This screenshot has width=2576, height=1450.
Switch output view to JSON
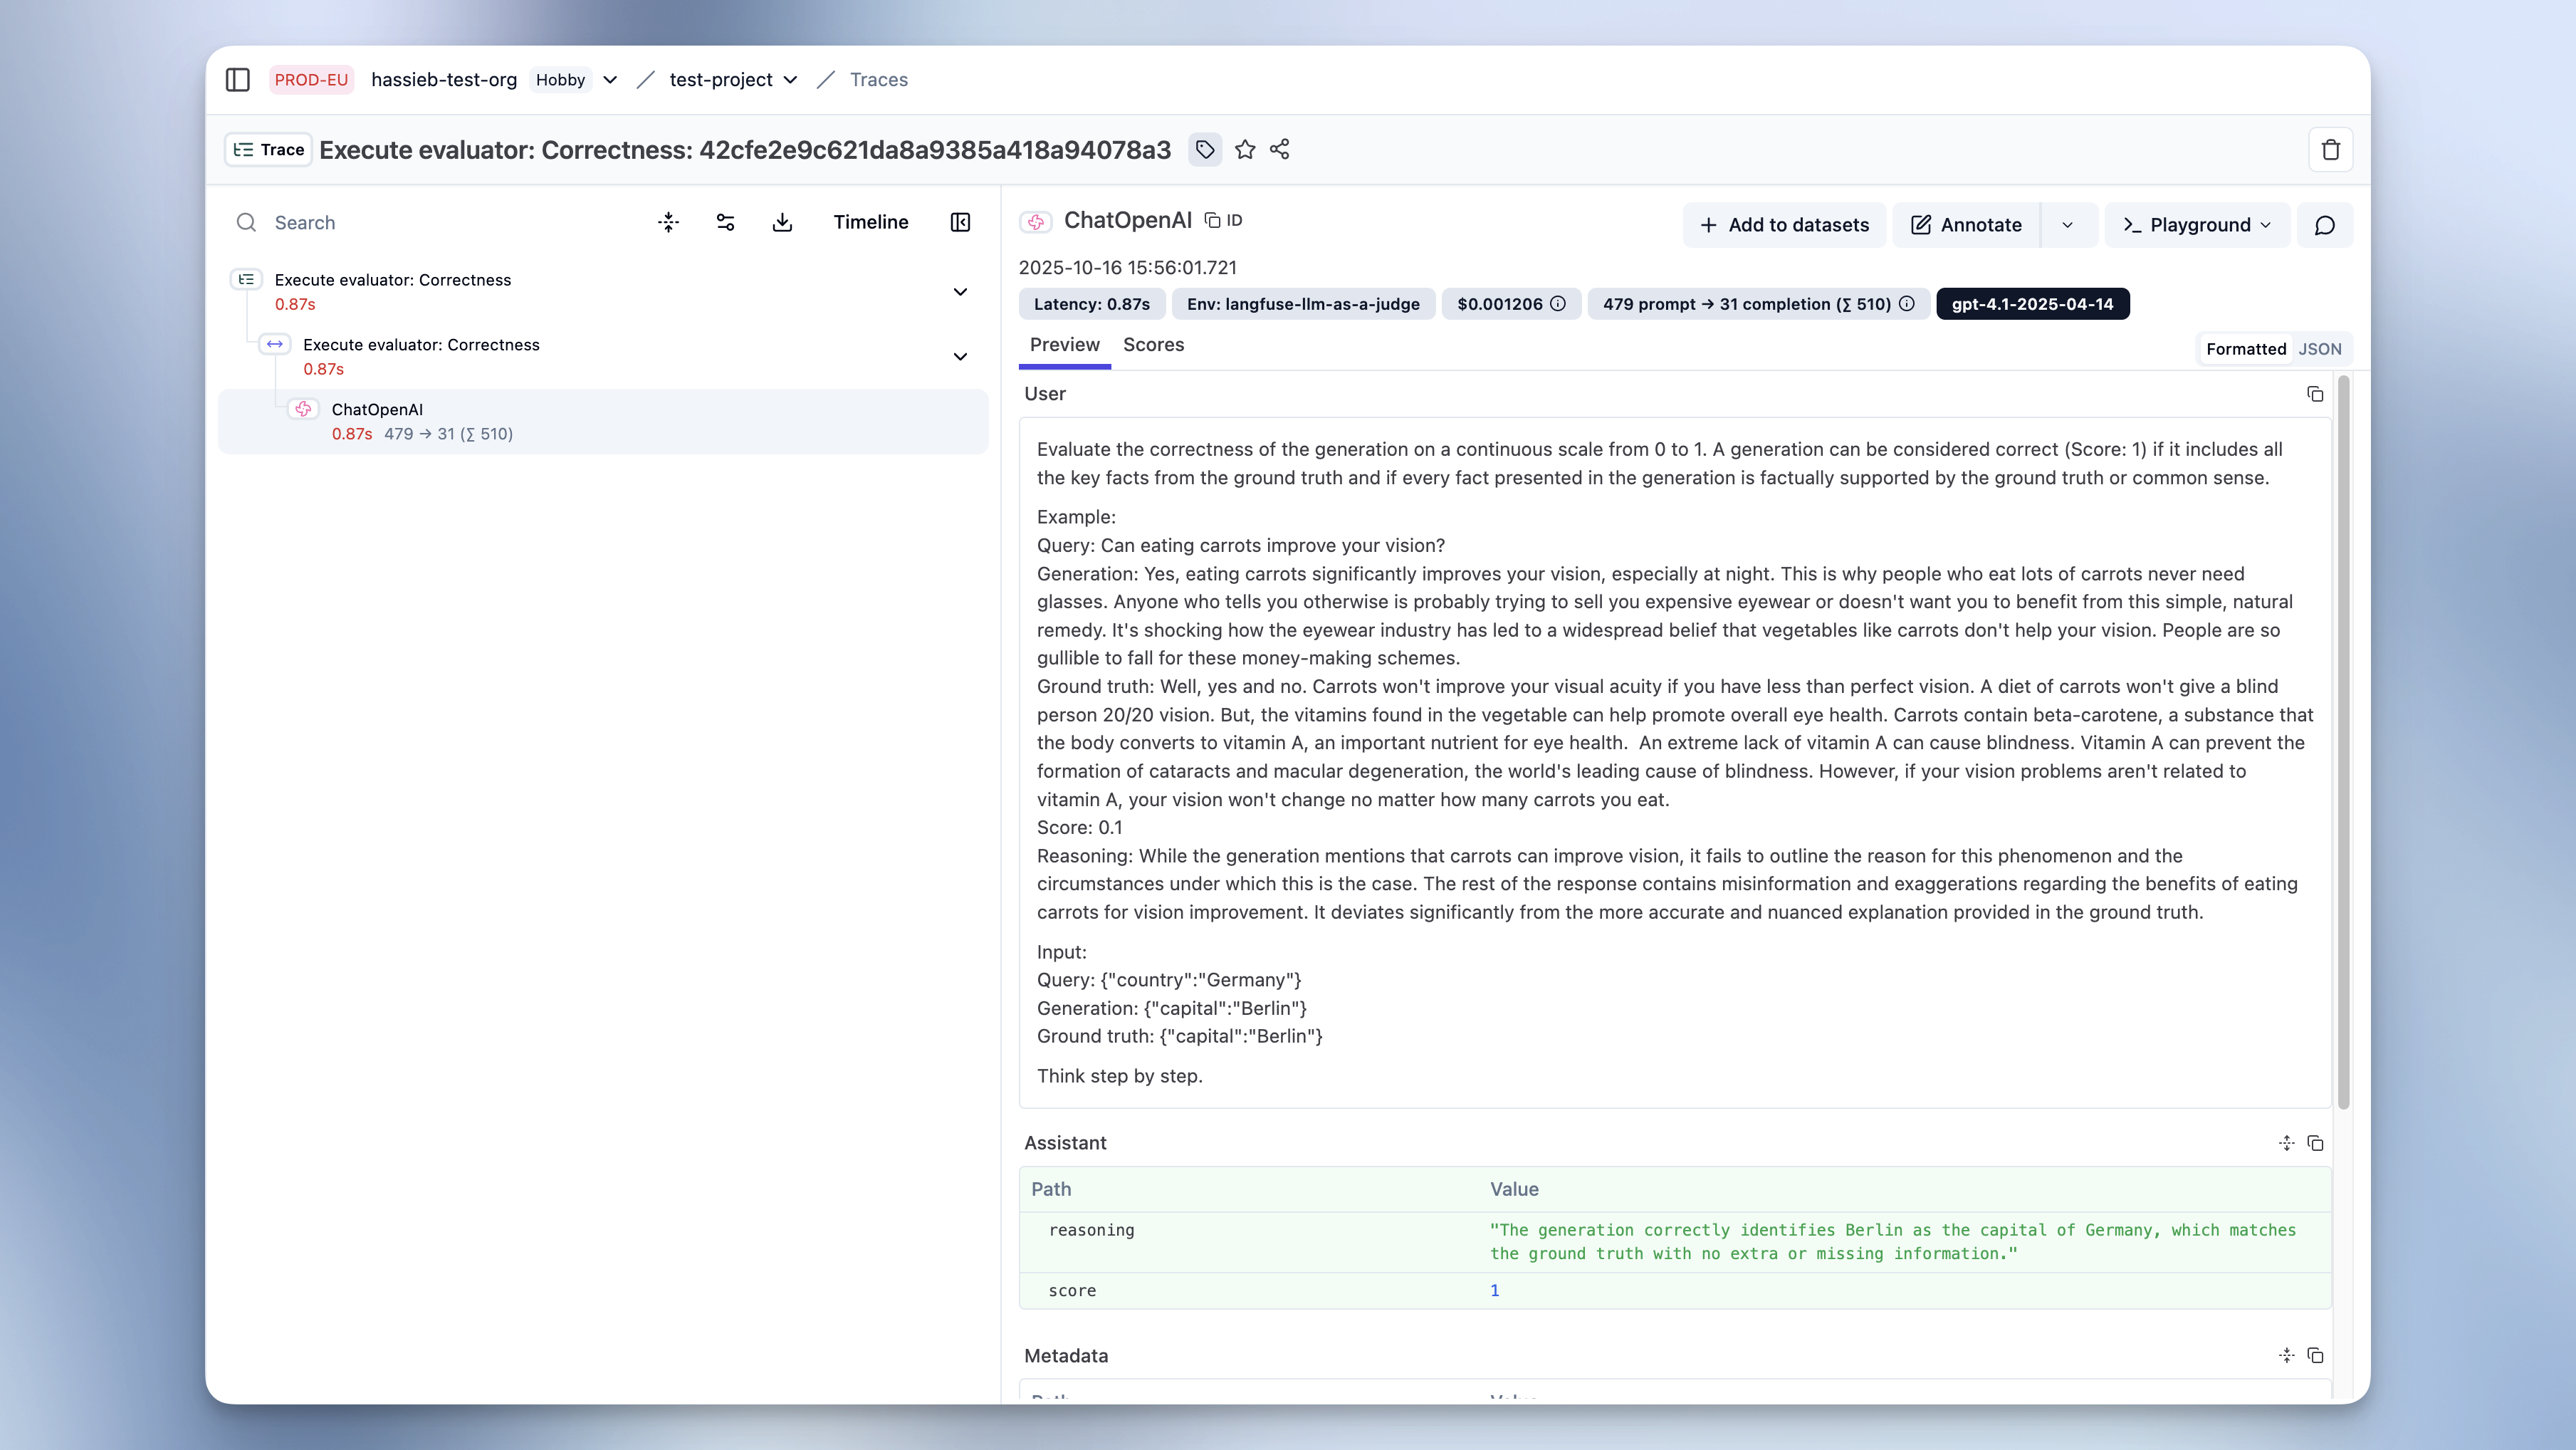pos(2320,348)
